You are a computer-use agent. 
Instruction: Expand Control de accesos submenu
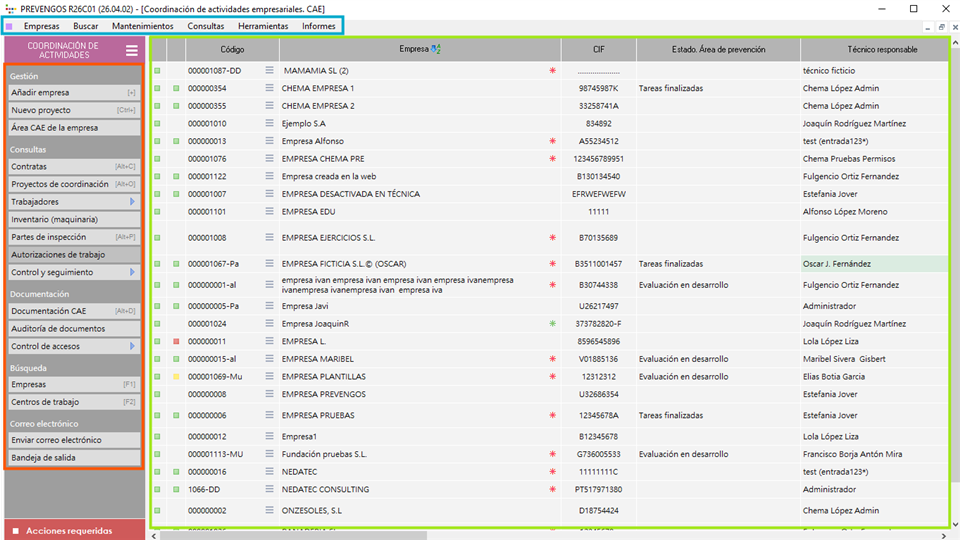[x=132, y=346]
